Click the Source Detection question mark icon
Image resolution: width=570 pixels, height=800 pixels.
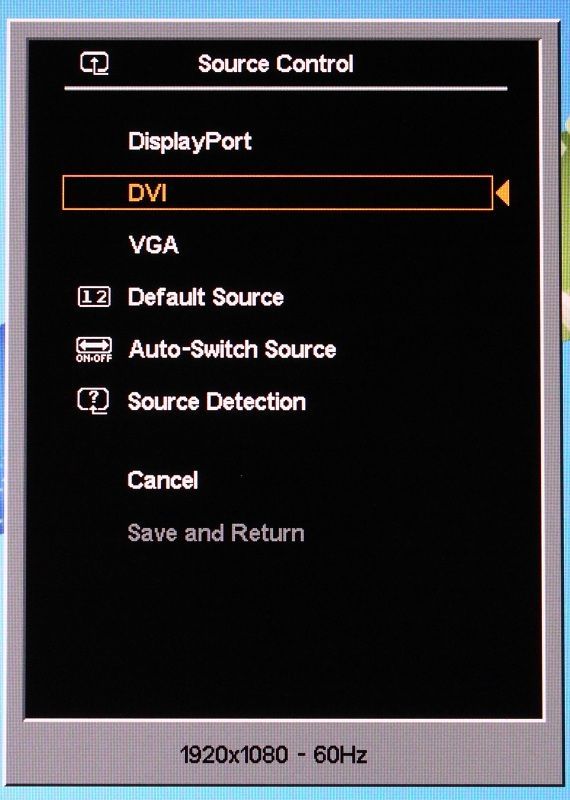[93, 401]
